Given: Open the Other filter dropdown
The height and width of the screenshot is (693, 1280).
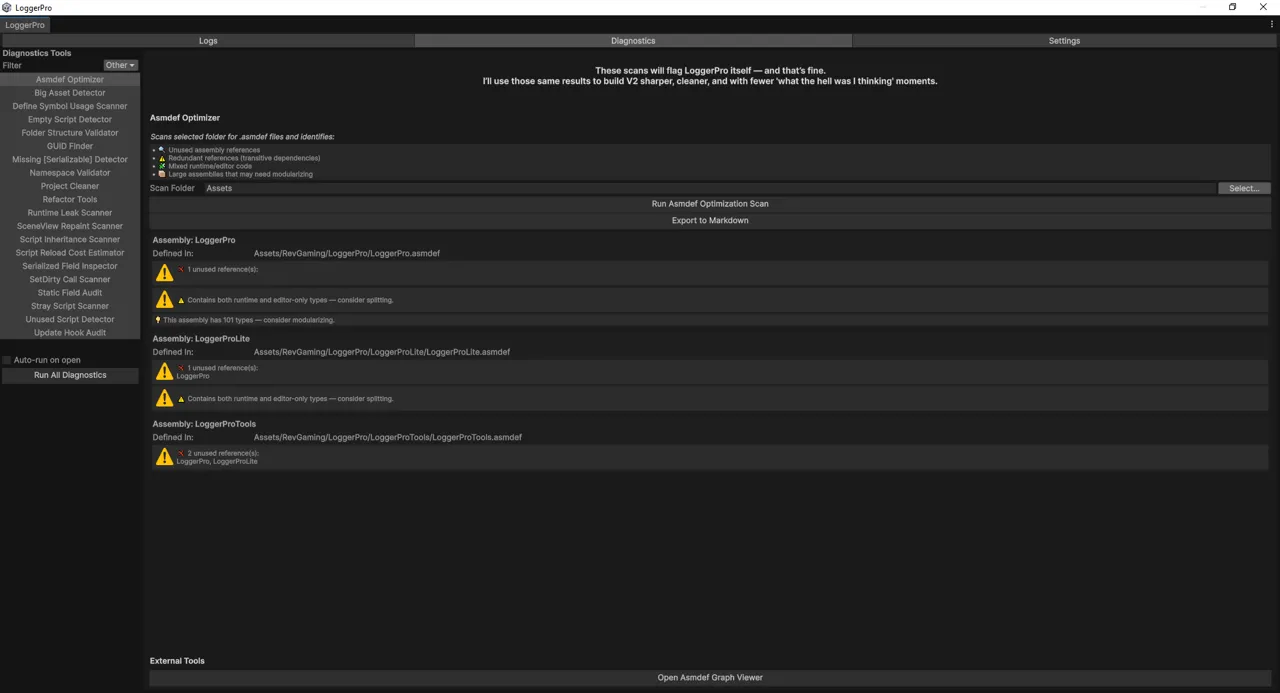Looking at the screenshot, I should click(120, 65).
